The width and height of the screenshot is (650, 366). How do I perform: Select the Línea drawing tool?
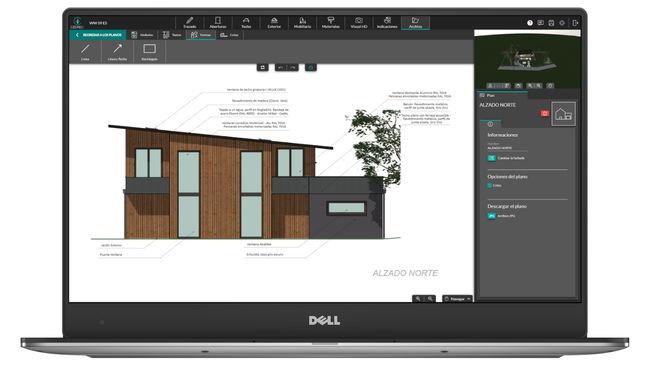point(85,52)
